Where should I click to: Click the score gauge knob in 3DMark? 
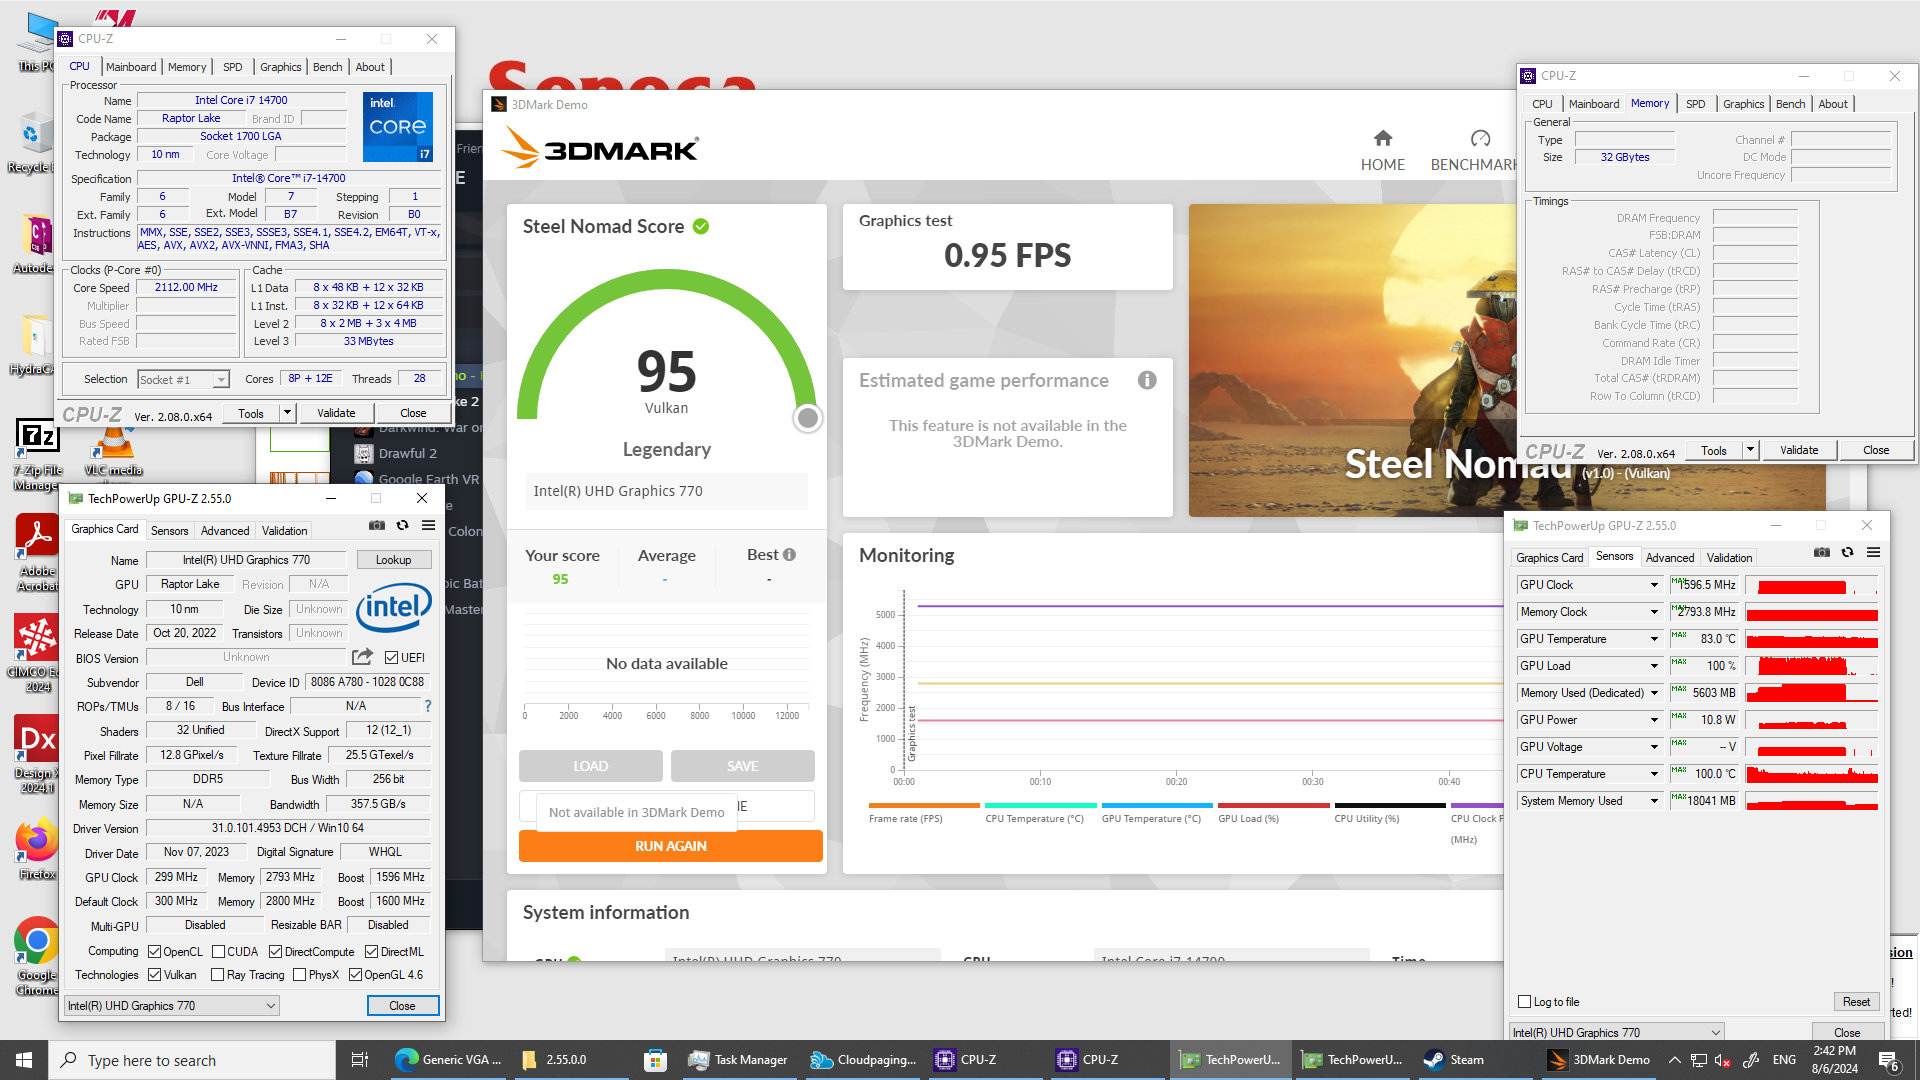point(808,418)
